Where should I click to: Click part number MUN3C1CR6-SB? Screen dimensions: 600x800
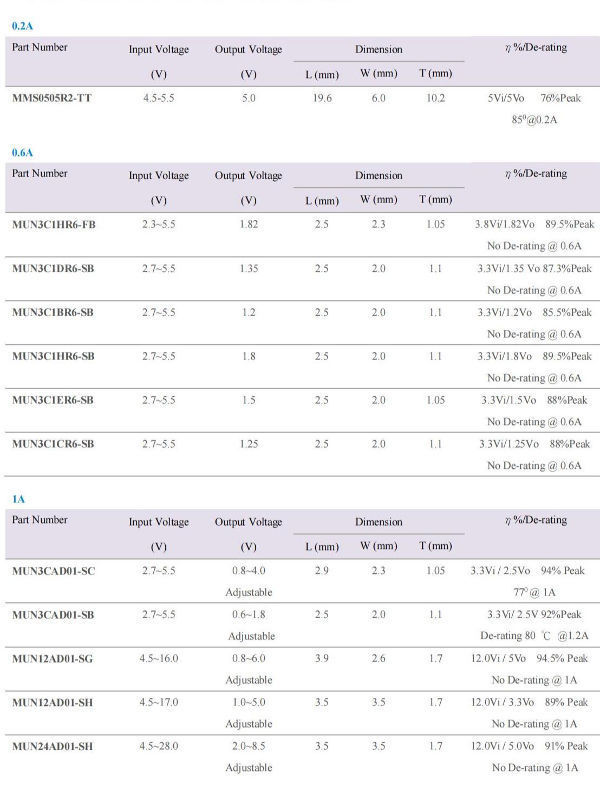coord(53,444)
